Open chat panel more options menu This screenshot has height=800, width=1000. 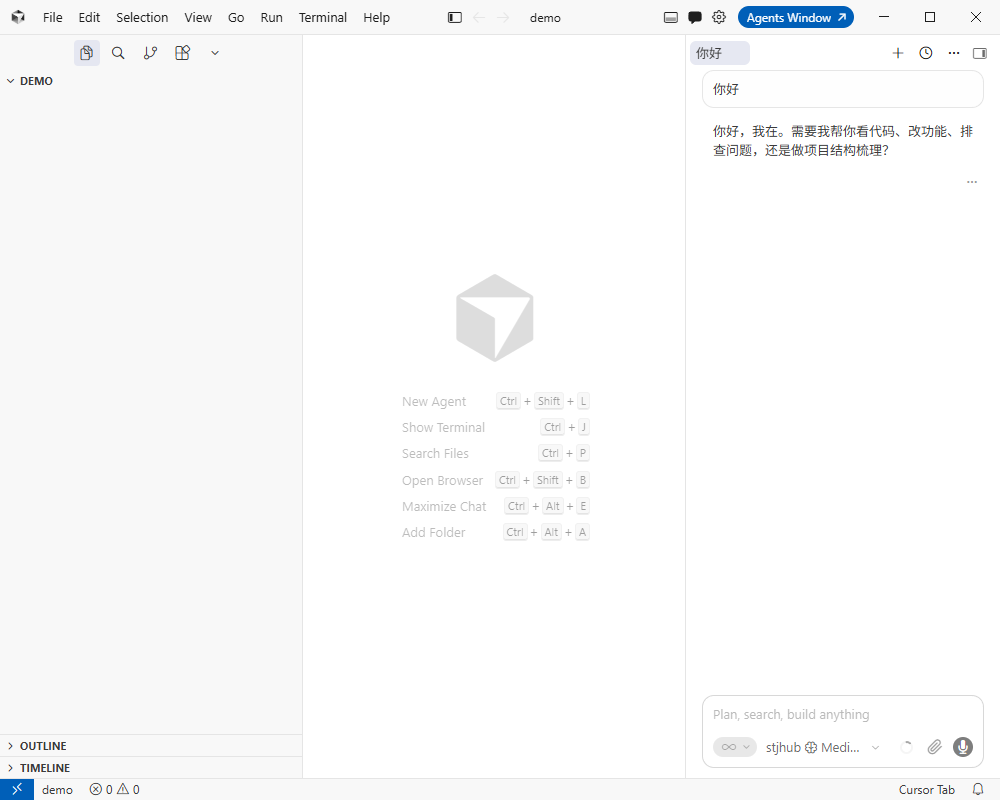954,53
